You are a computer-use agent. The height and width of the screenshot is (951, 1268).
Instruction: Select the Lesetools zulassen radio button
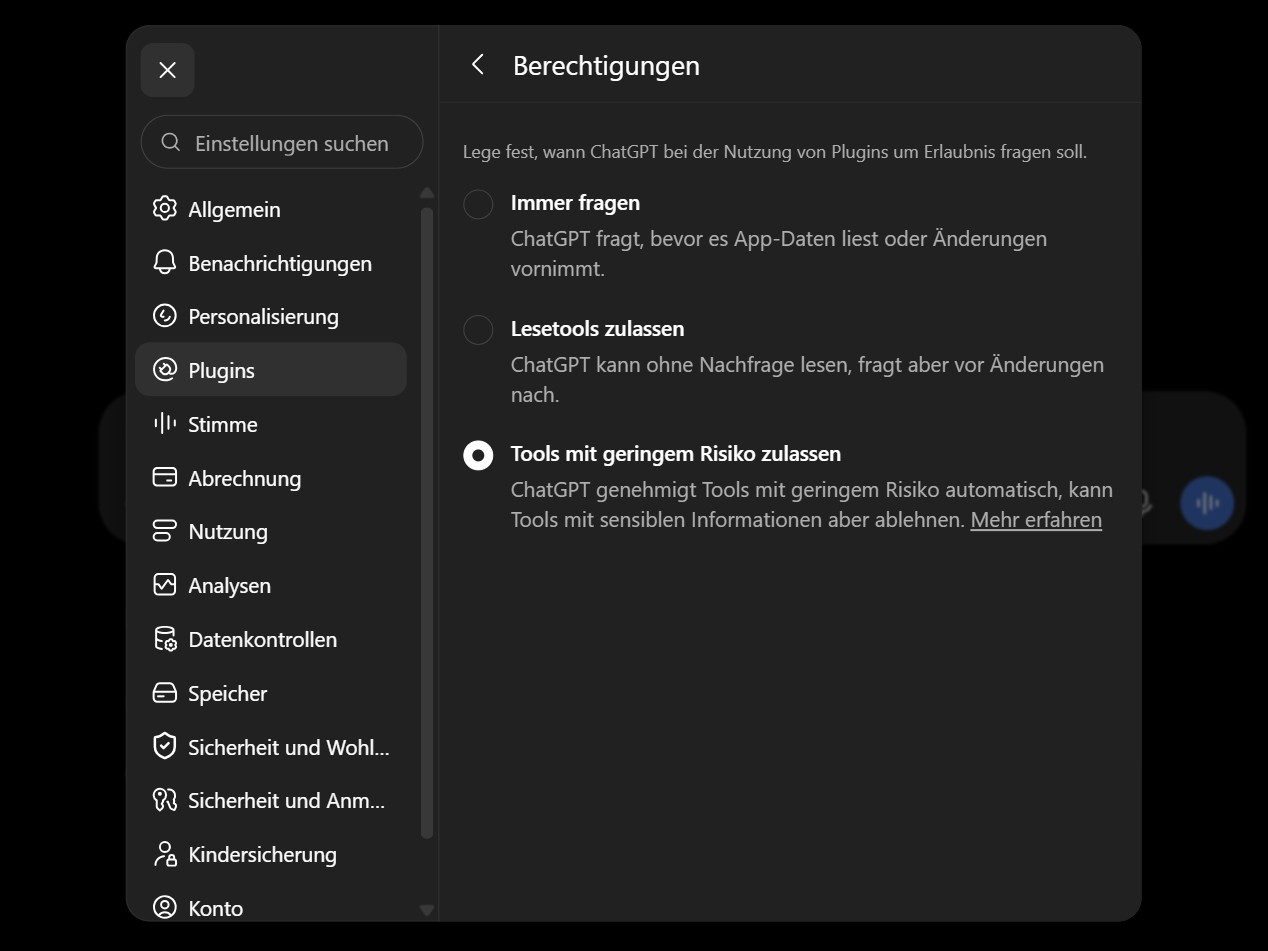tap(478, 330)
